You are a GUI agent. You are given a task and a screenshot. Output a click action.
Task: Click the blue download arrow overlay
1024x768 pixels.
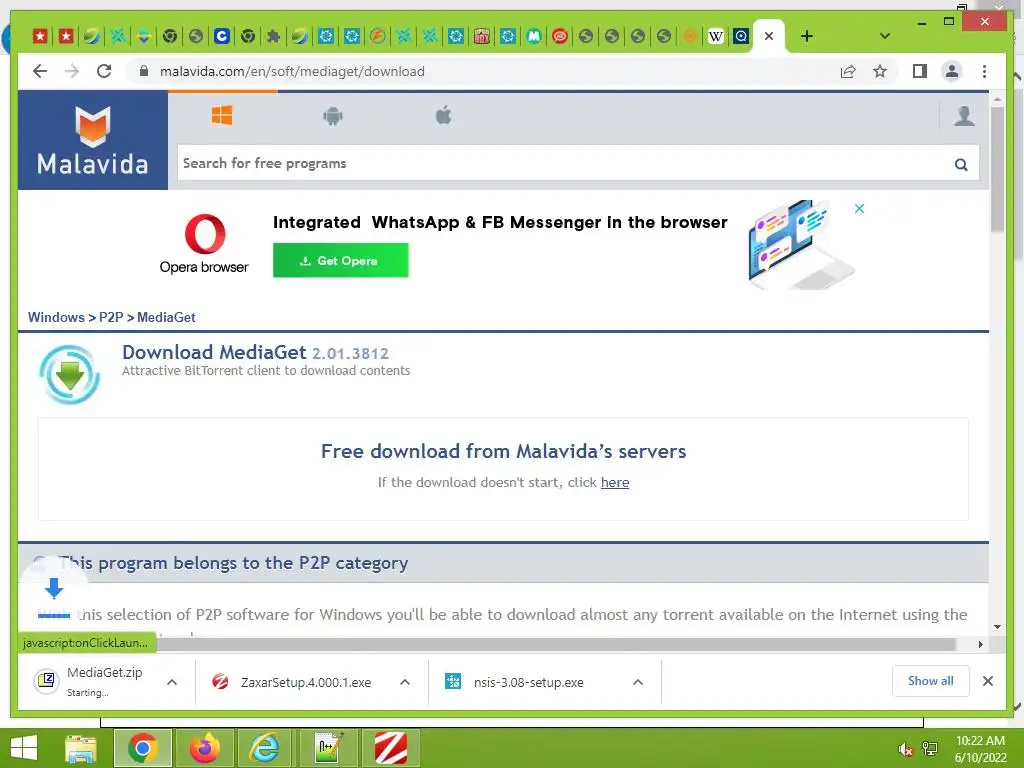point(54,589)
